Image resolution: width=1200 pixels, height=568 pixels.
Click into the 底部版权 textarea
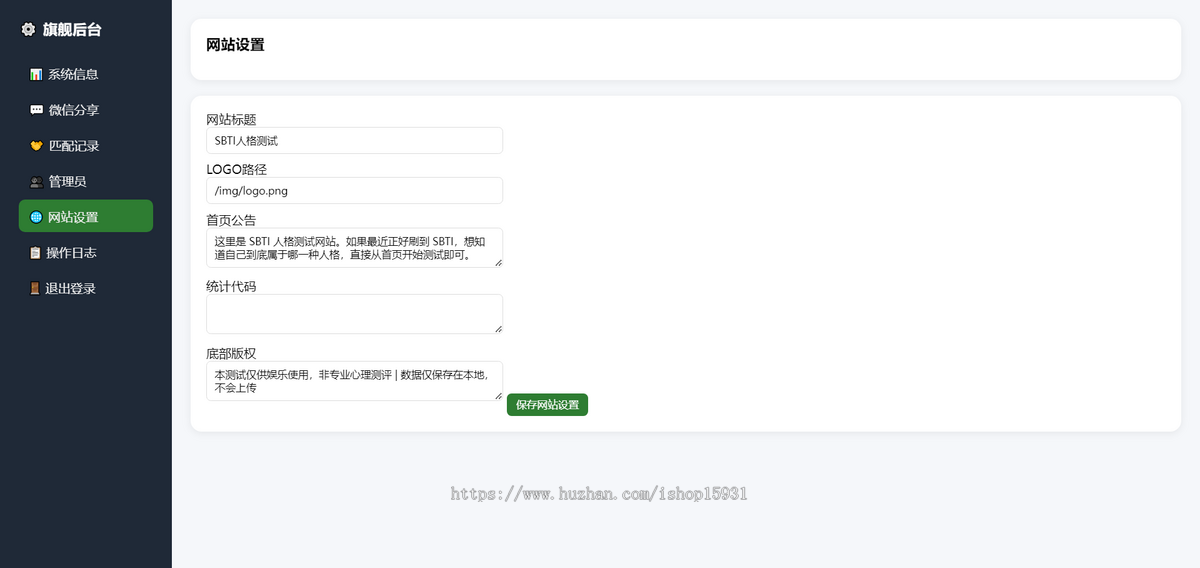[x=354, y=381]
